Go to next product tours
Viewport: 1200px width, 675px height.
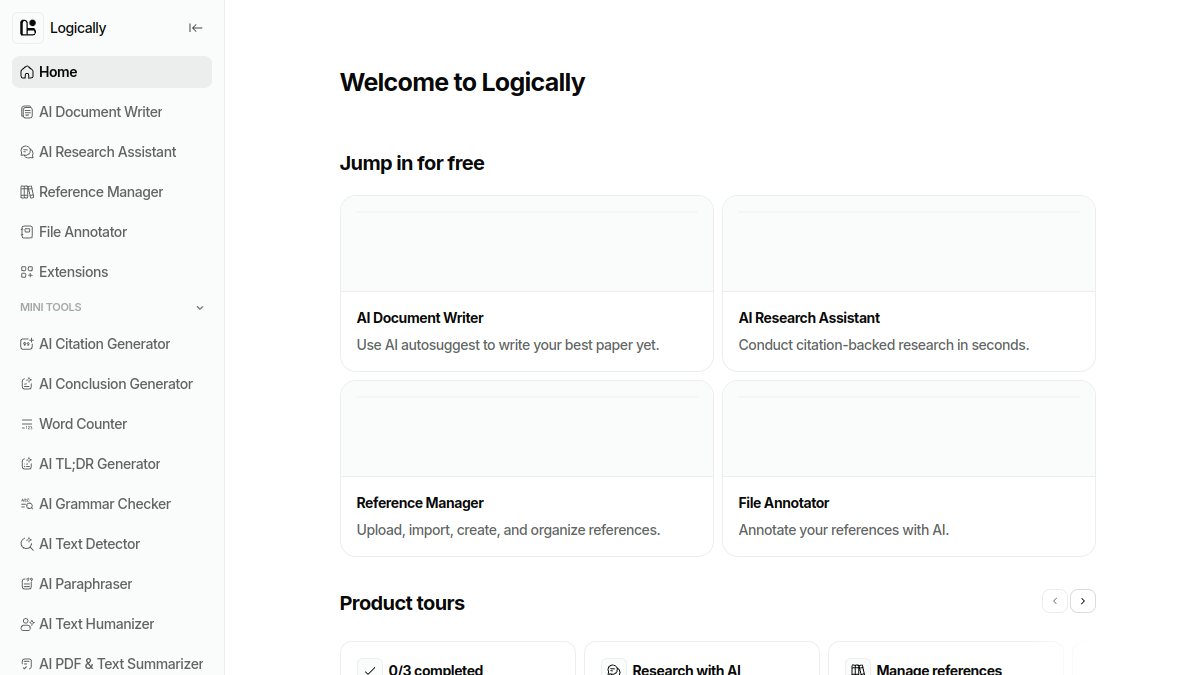click(1083, 601)
